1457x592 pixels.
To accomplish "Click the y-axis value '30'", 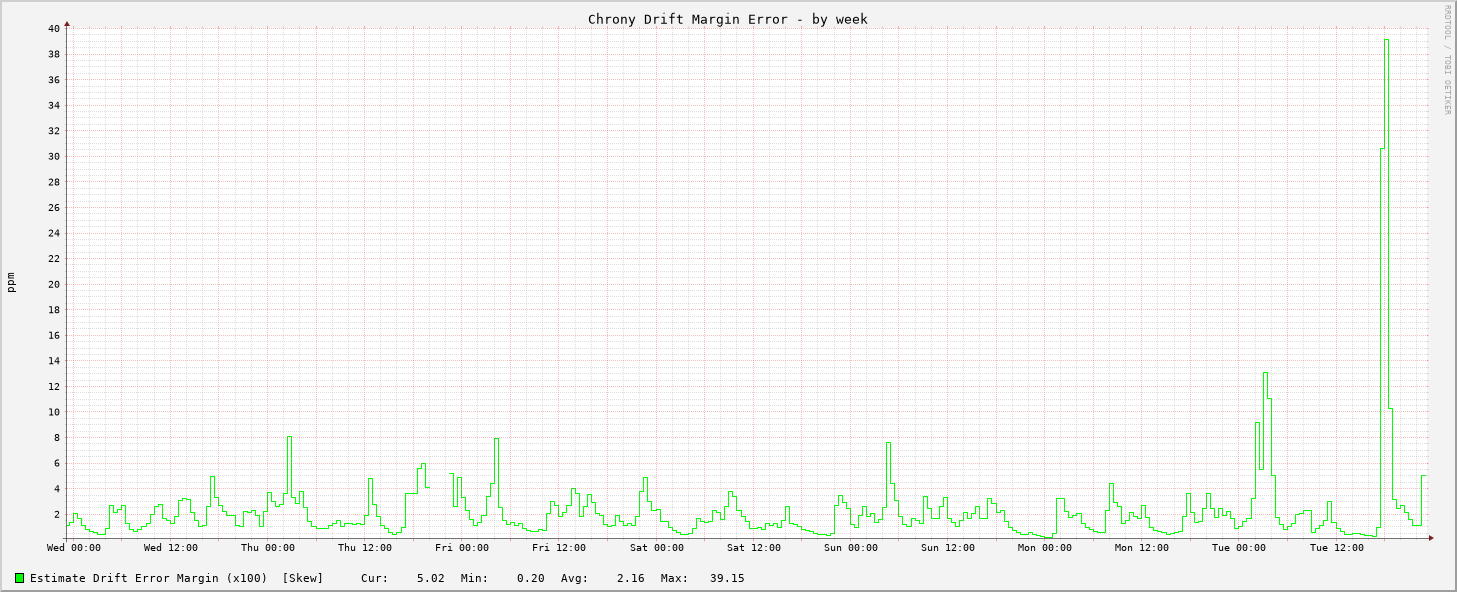I will tap(54, 156).
